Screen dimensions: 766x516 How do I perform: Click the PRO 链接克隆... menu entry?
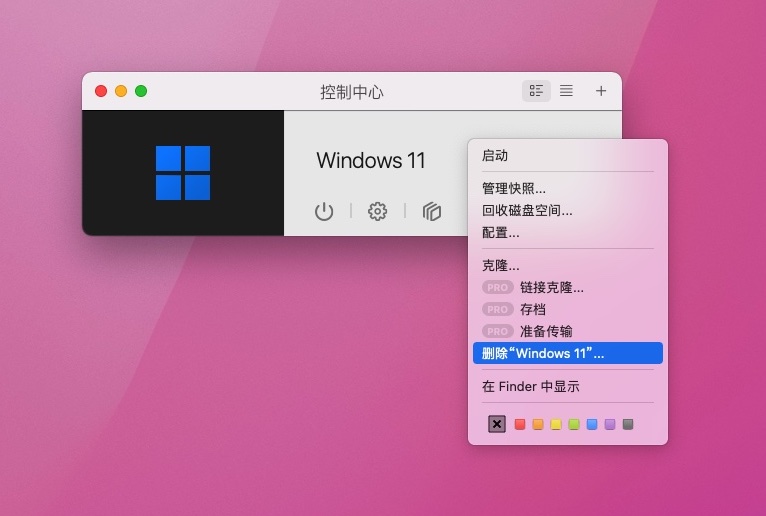[x=551, y=288]
